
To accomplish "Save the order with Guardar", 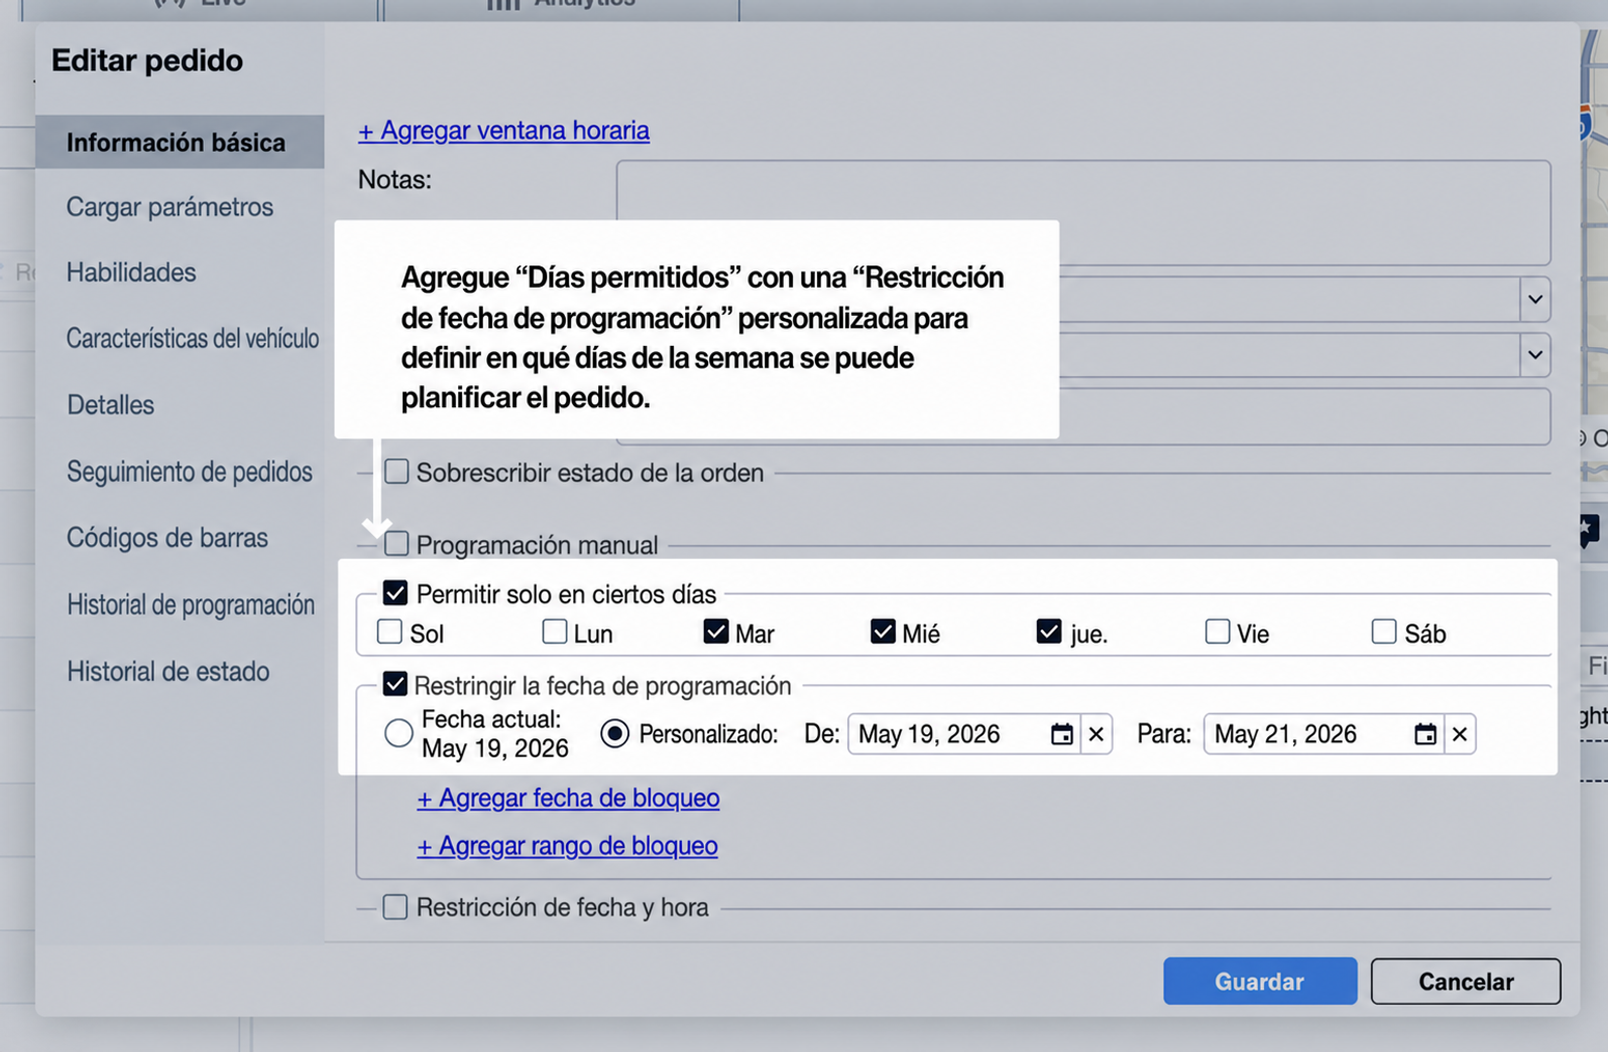I will pyautogui.click(x=1260, y=981).
